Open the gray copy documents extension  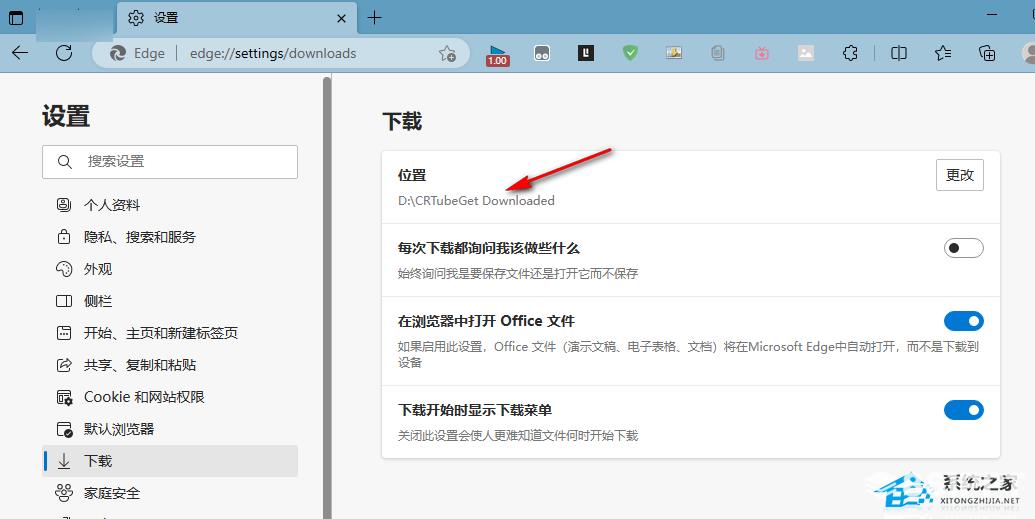coord(718,53)
